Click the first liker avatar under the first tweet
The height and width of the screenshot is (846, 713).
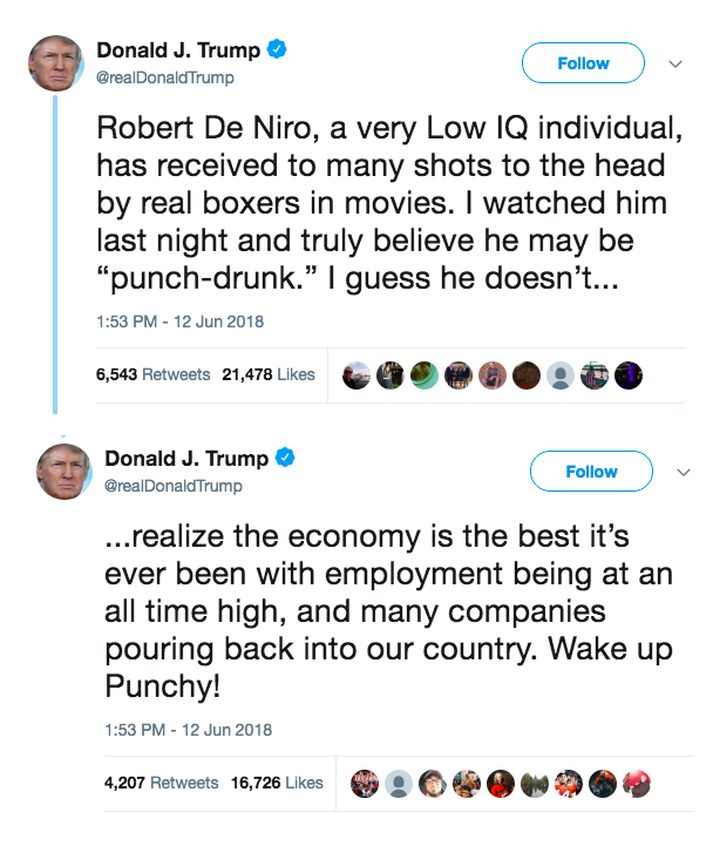(x=356, y=376)
